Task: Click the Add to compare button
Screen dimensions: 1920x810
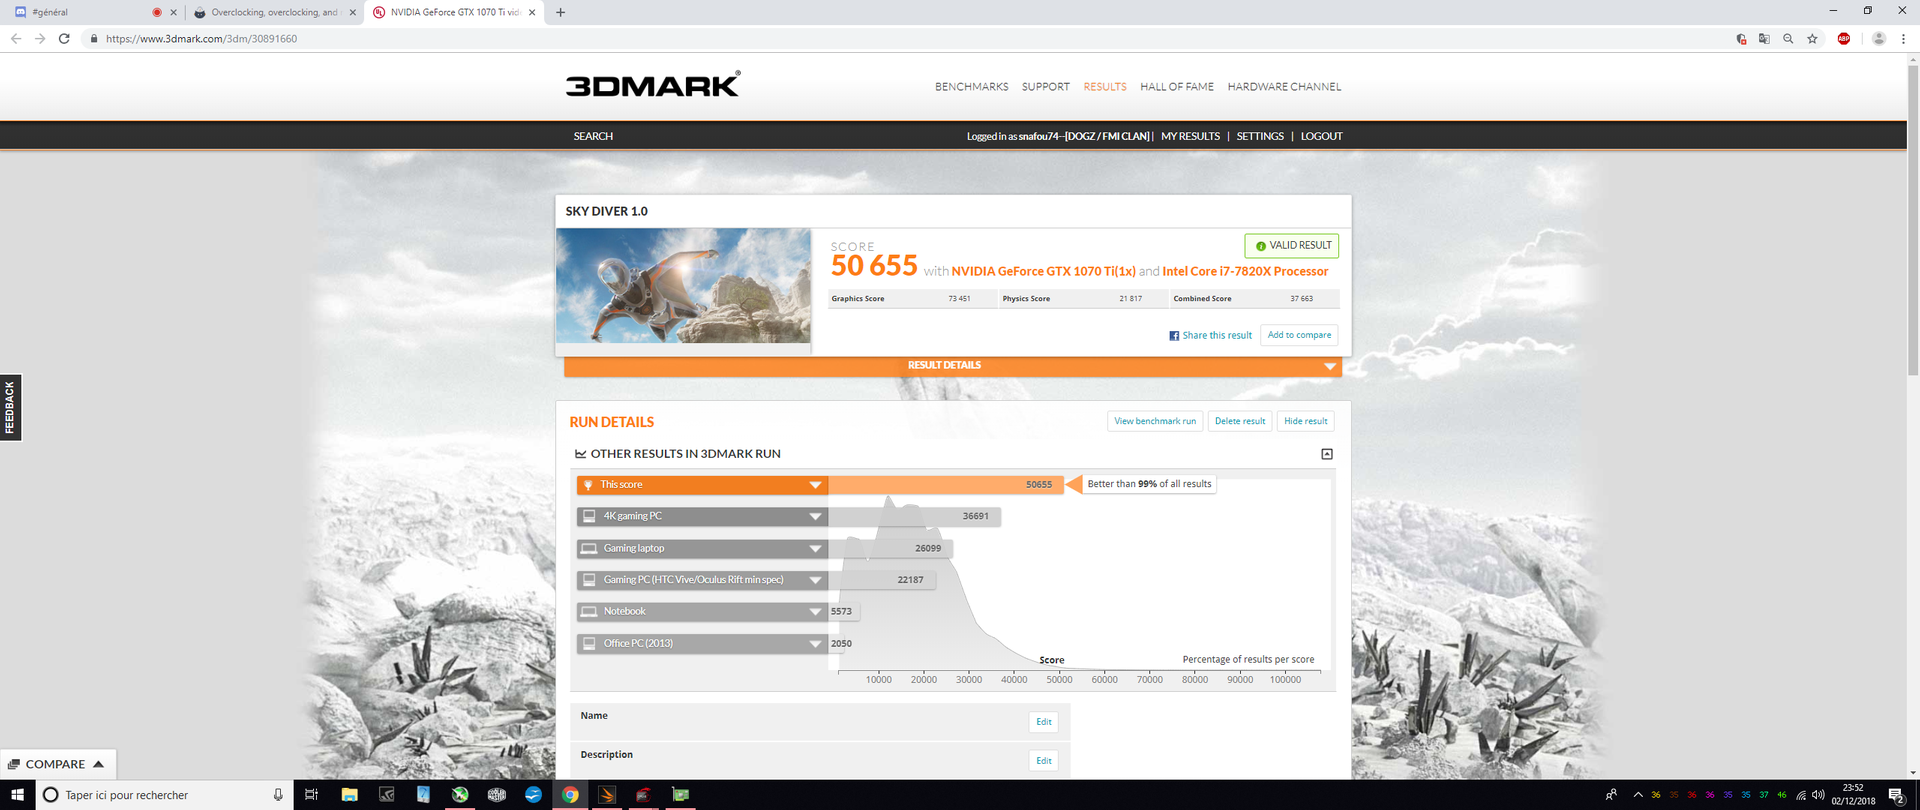Action: pos(1299,335)
